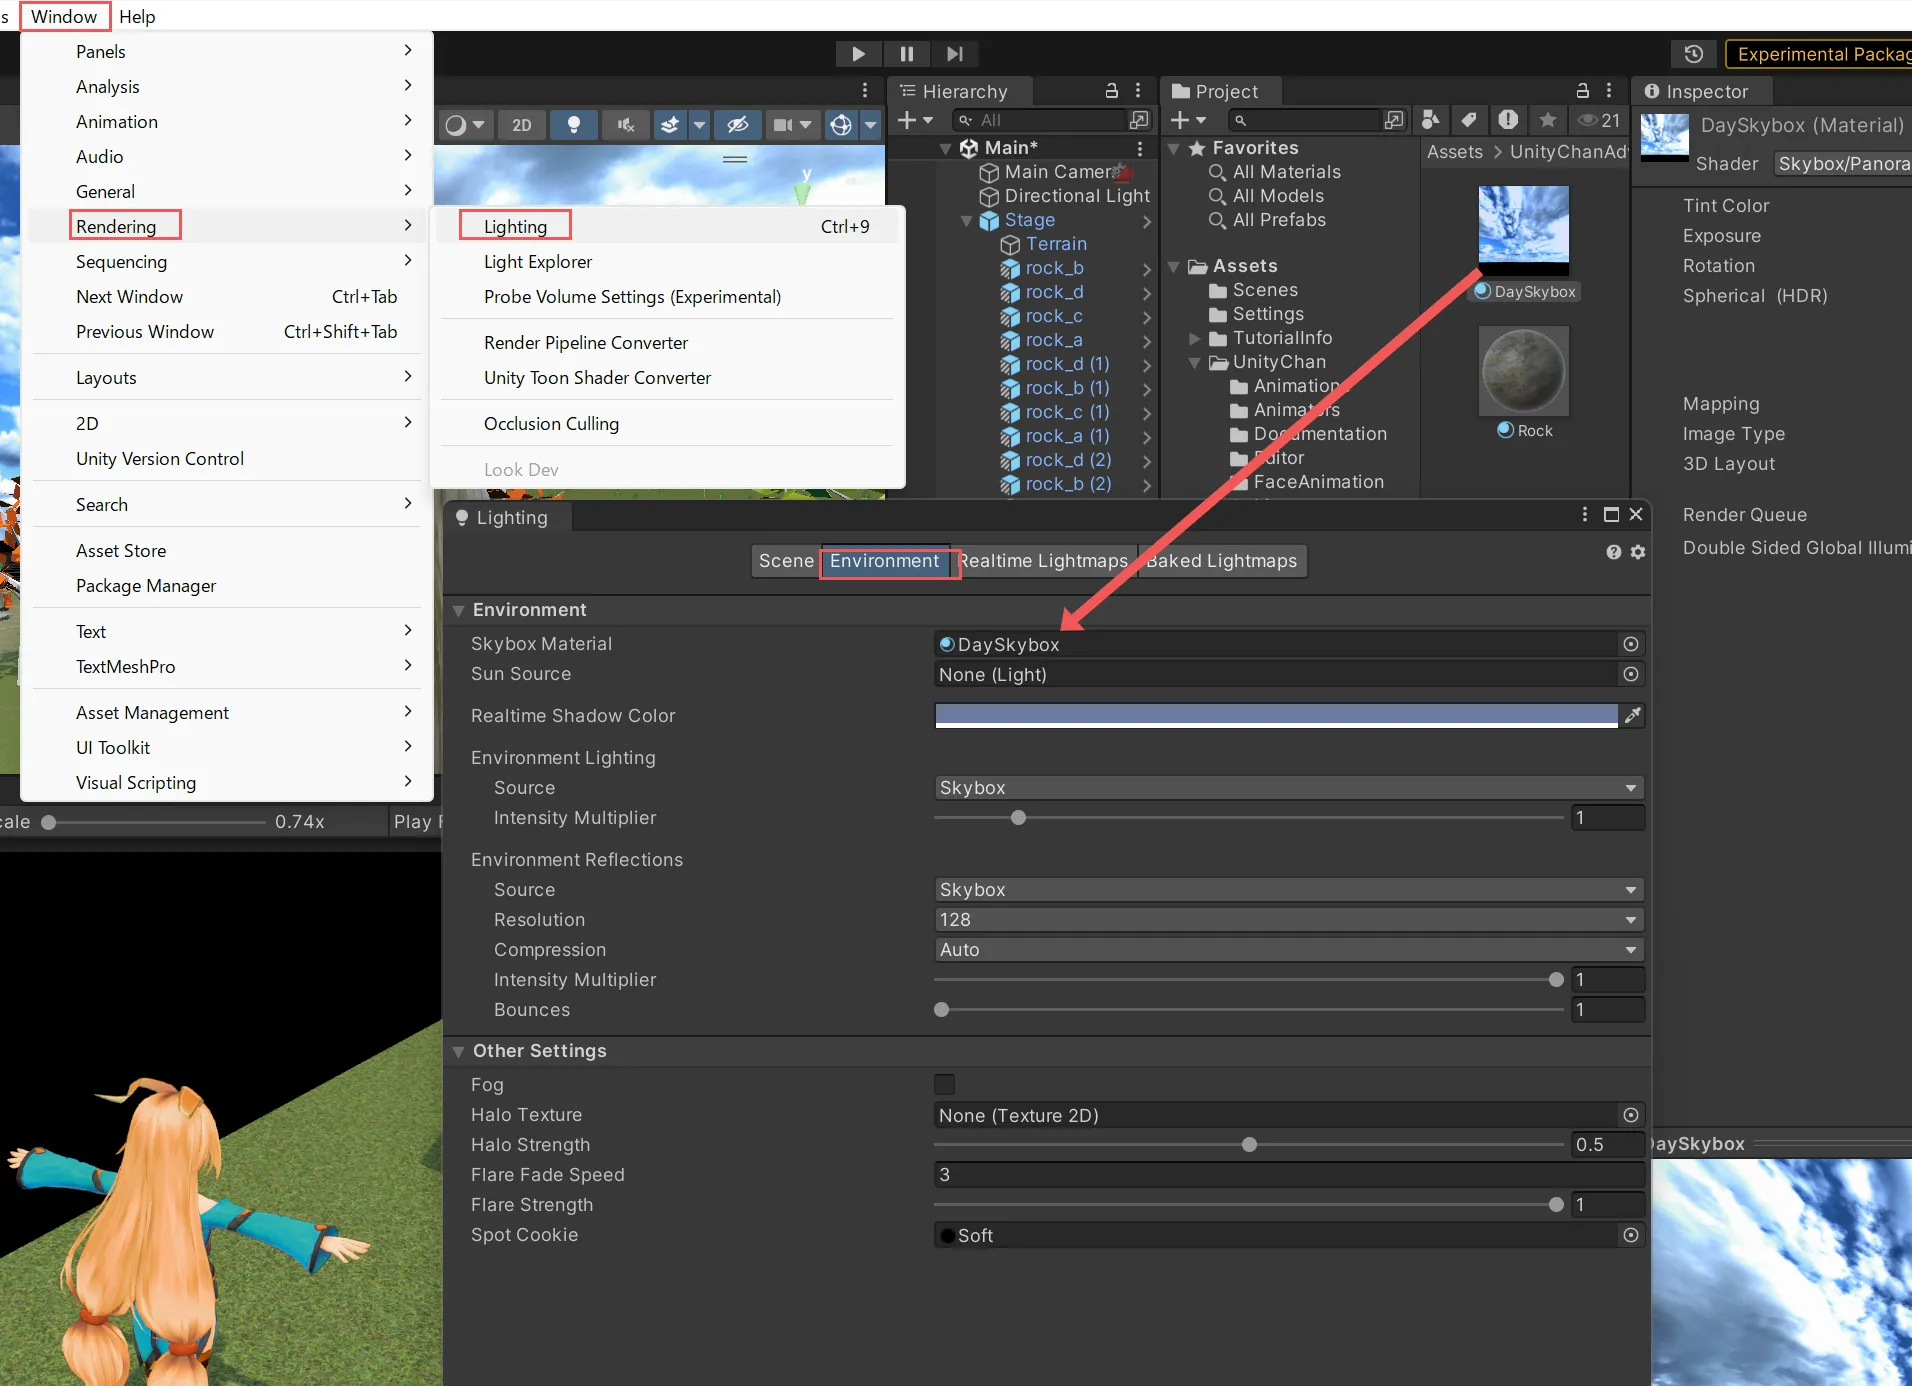The height and width of the screenshot is (1386, 1912).
Task: Open Environment Lighting Source dropdown
Action: pyautogui.click(x=1288, y=788)
